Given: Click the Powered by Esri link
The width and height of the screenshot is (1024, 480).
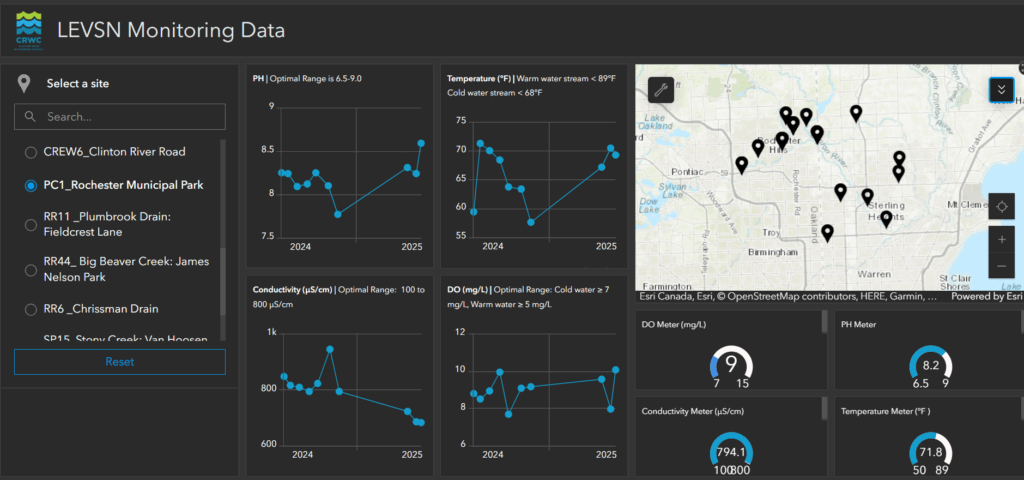Looking at the screenshot, I should pos(986,296).
